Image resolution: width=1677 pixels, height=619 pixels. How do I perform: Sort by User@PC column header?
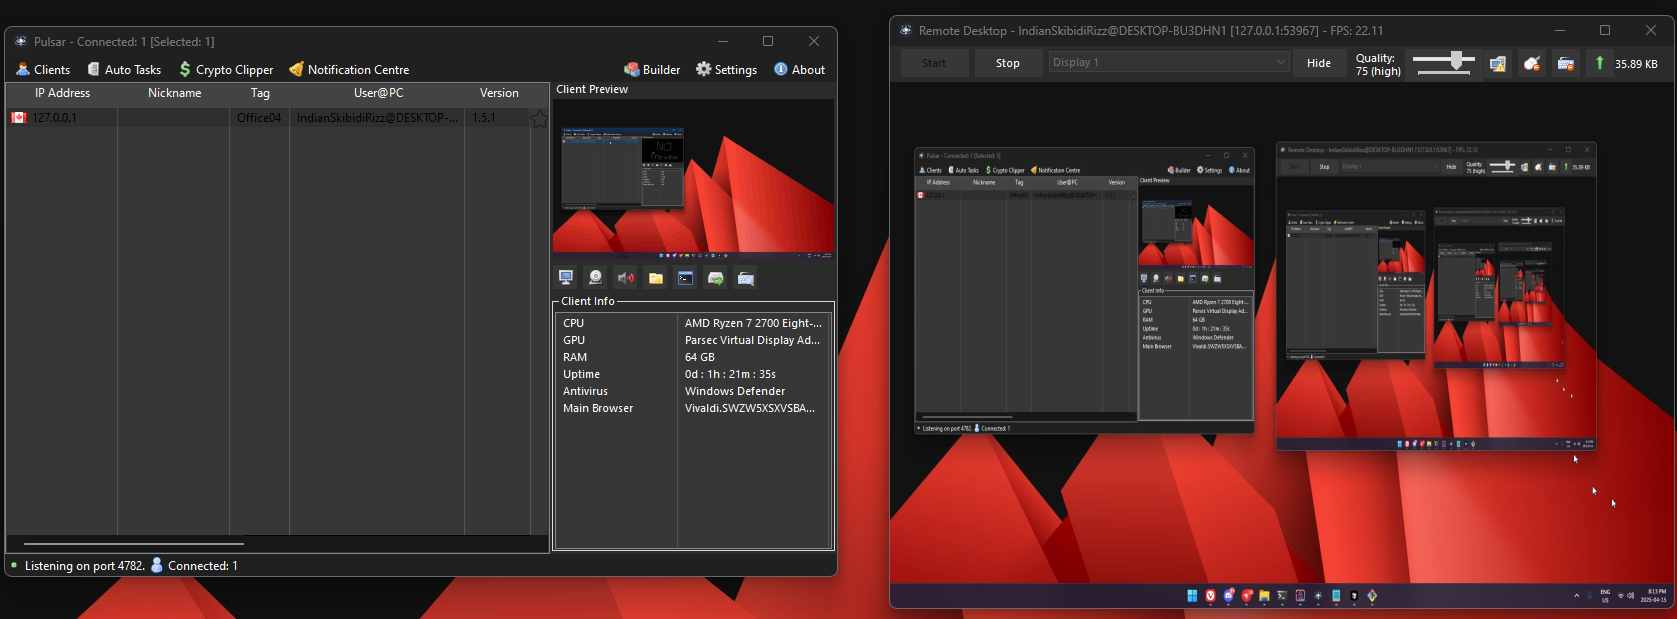tap(378, 93)
